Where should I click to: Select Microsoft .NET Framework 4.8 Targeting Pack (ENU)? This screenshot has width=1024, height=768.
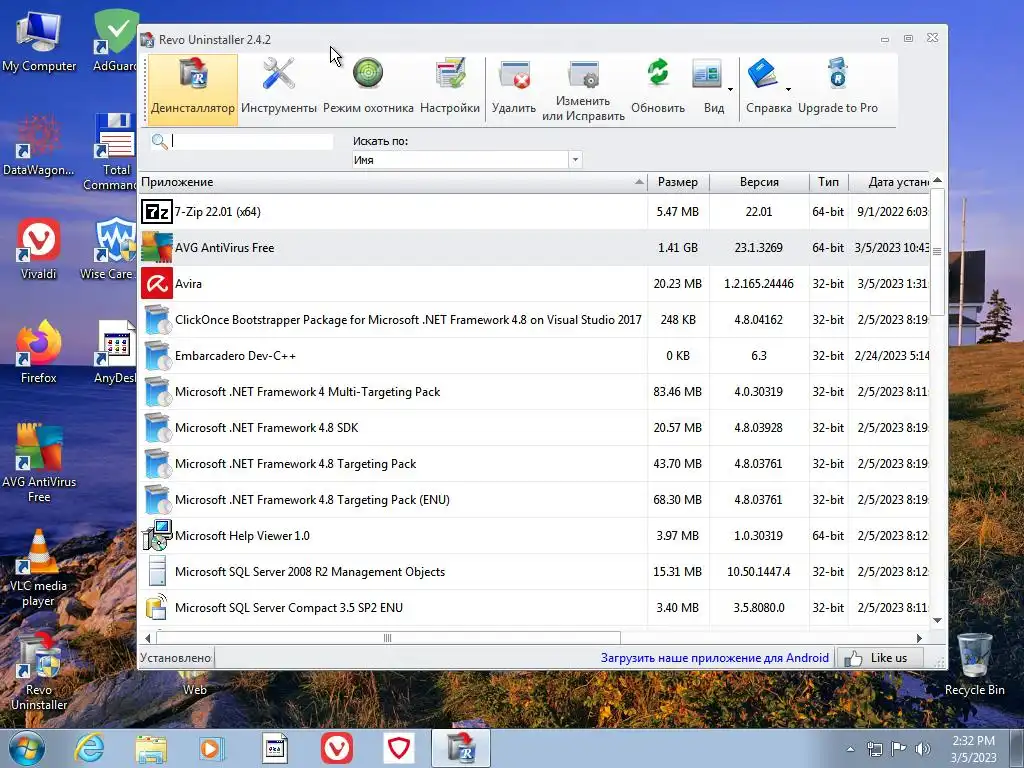coord(534,500)
